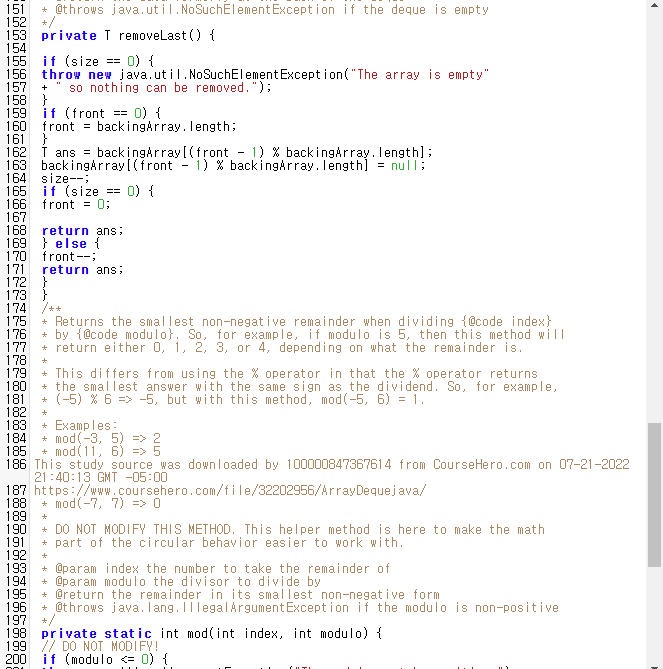Click line number 153

[16, 35]
